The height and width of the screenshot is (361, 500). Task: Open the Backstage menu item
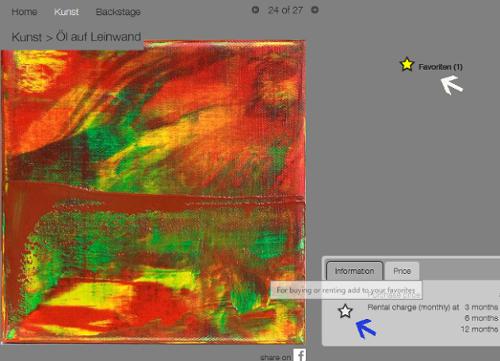[x=118, y=12]
